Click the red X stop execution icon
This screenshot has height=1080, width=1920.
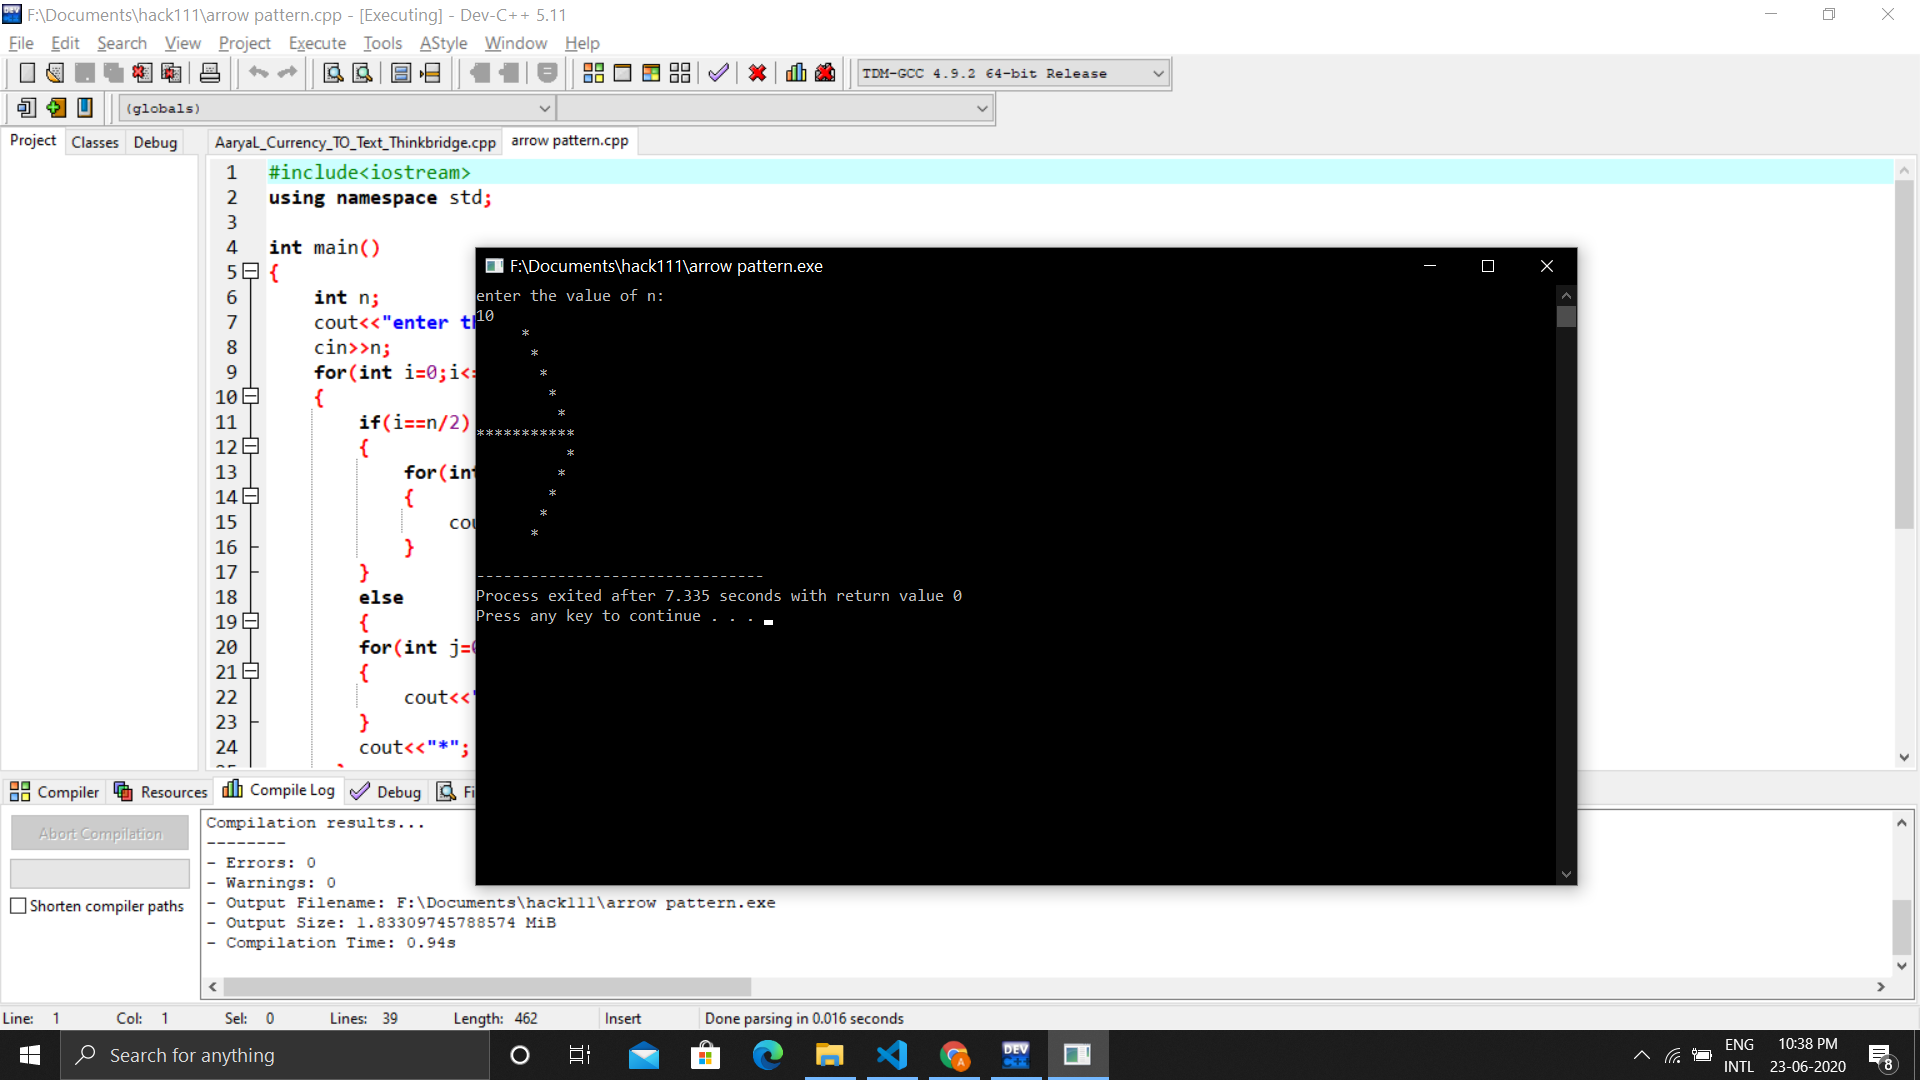click(757, 73)
